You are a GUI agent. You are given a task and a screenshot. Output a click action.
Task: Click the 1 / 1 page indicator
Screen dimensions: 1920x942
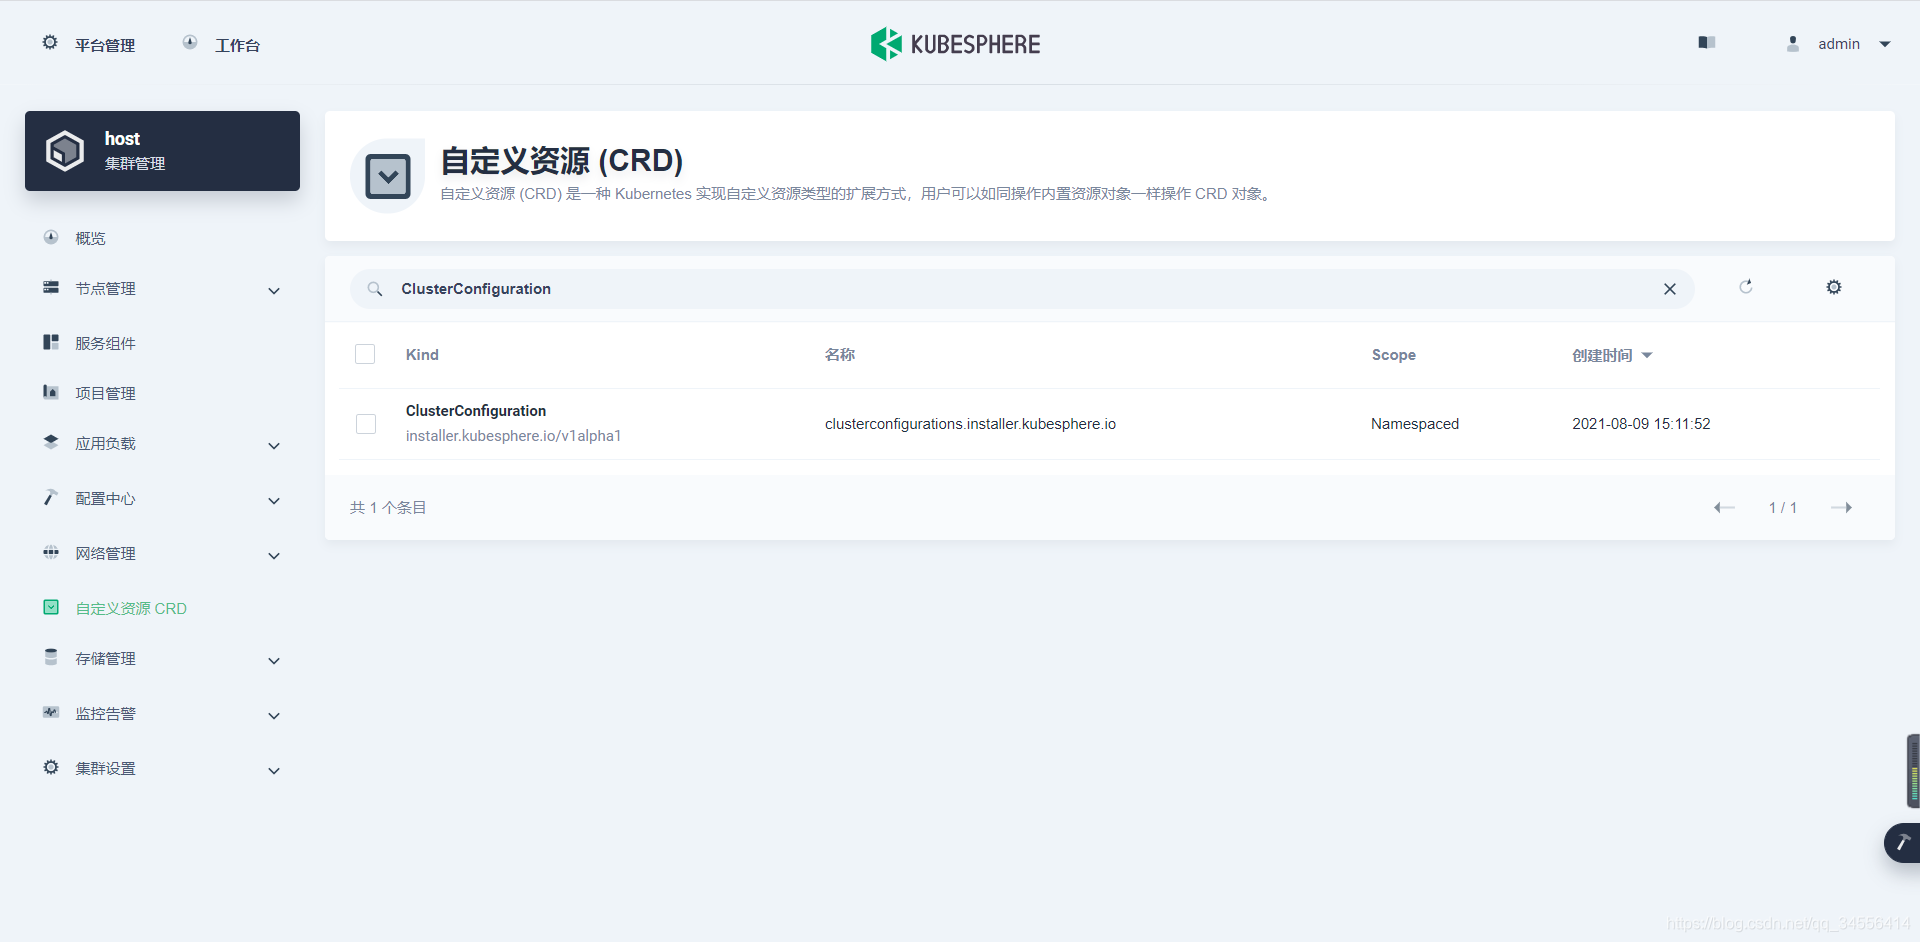click(x=1783, y=508)
